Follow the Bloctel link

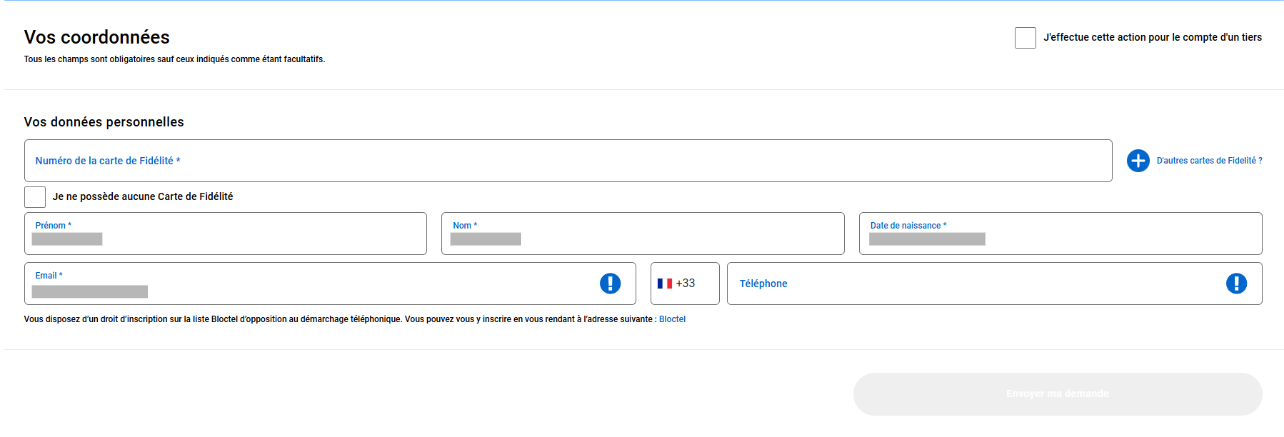[x=672, y=319]
